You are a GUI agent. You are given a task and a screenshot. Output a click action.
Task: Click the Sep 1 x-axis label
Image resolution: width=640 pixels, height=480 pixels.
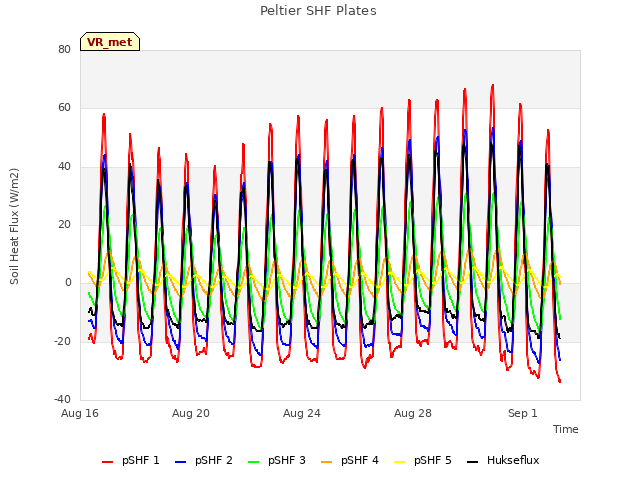click(522, 413)
